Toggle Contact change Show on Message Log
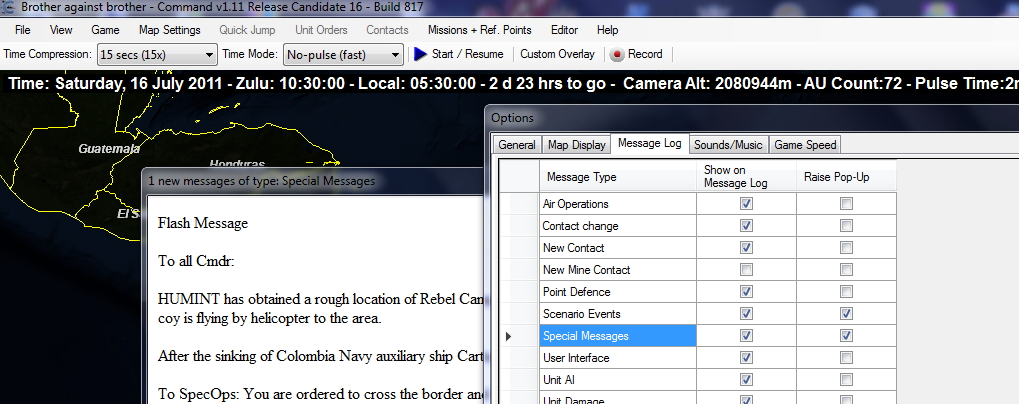The image size is (1019, 404). click(x=746, y=226)
